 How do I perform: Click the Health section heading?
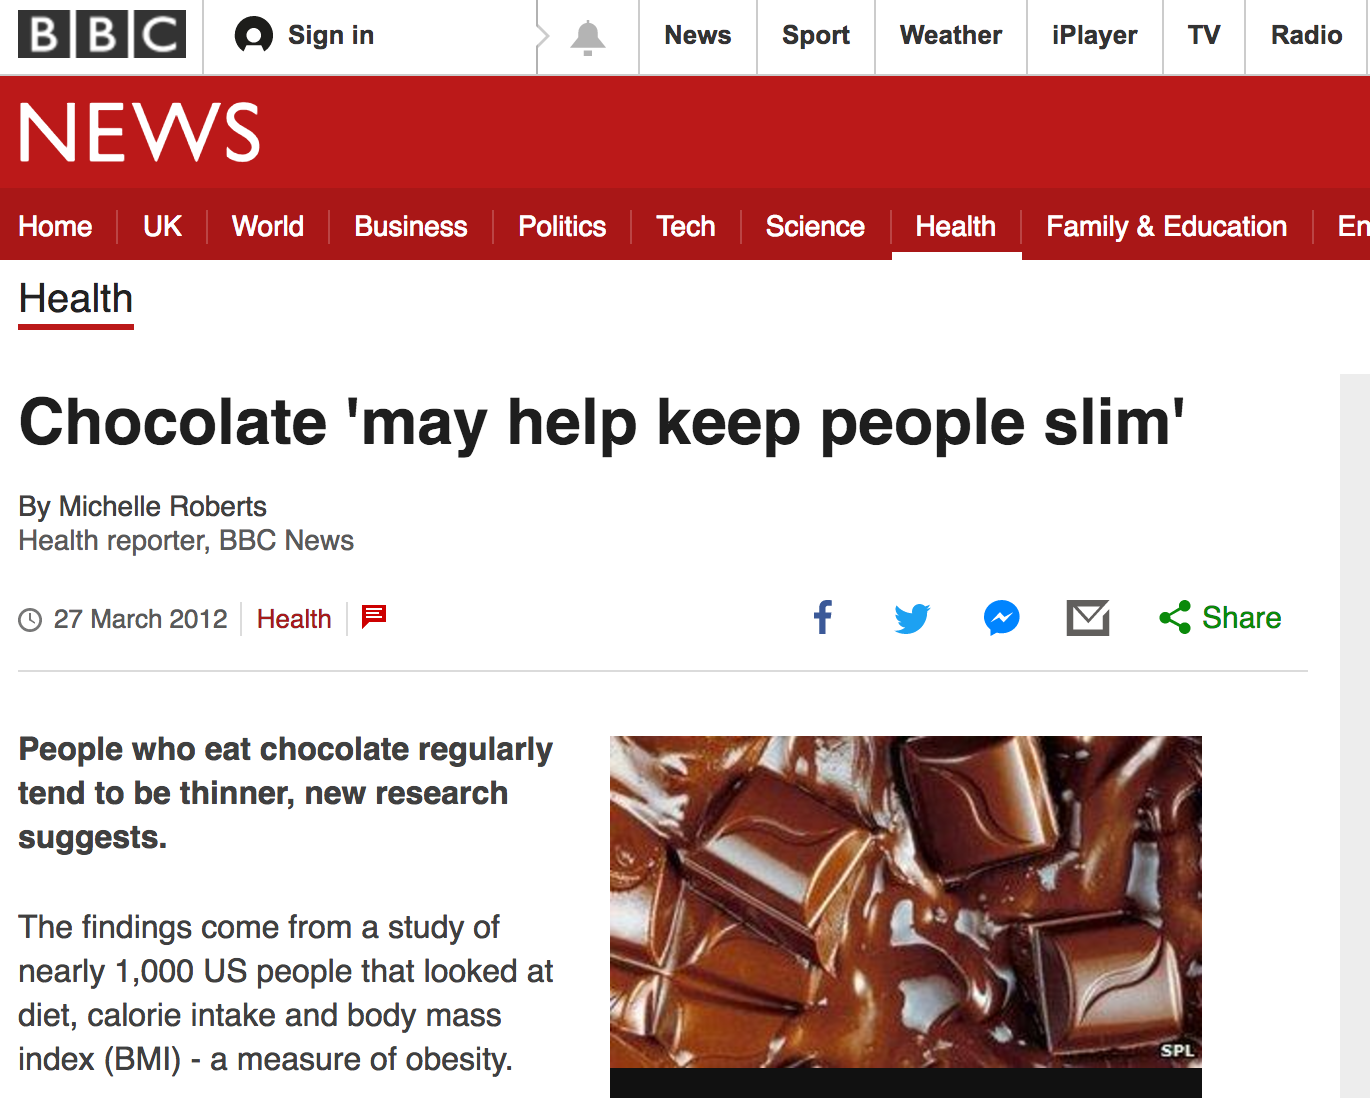pos(76,299)
